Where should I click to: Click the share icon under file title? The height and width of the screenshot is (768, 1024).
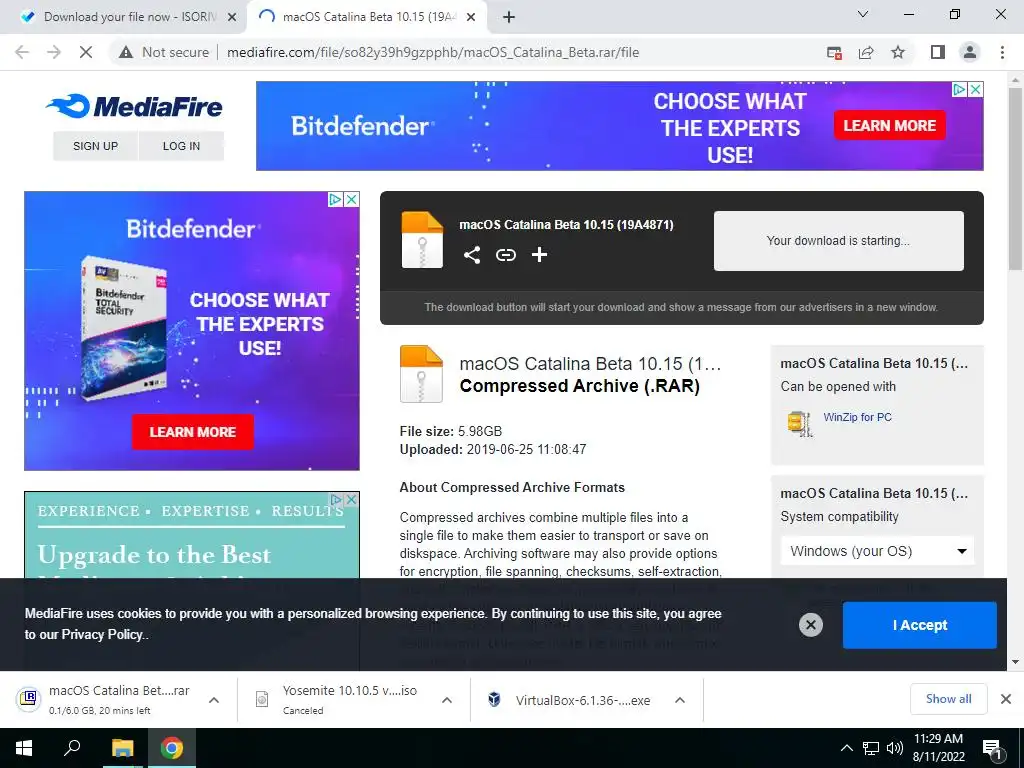coord(472,255)
